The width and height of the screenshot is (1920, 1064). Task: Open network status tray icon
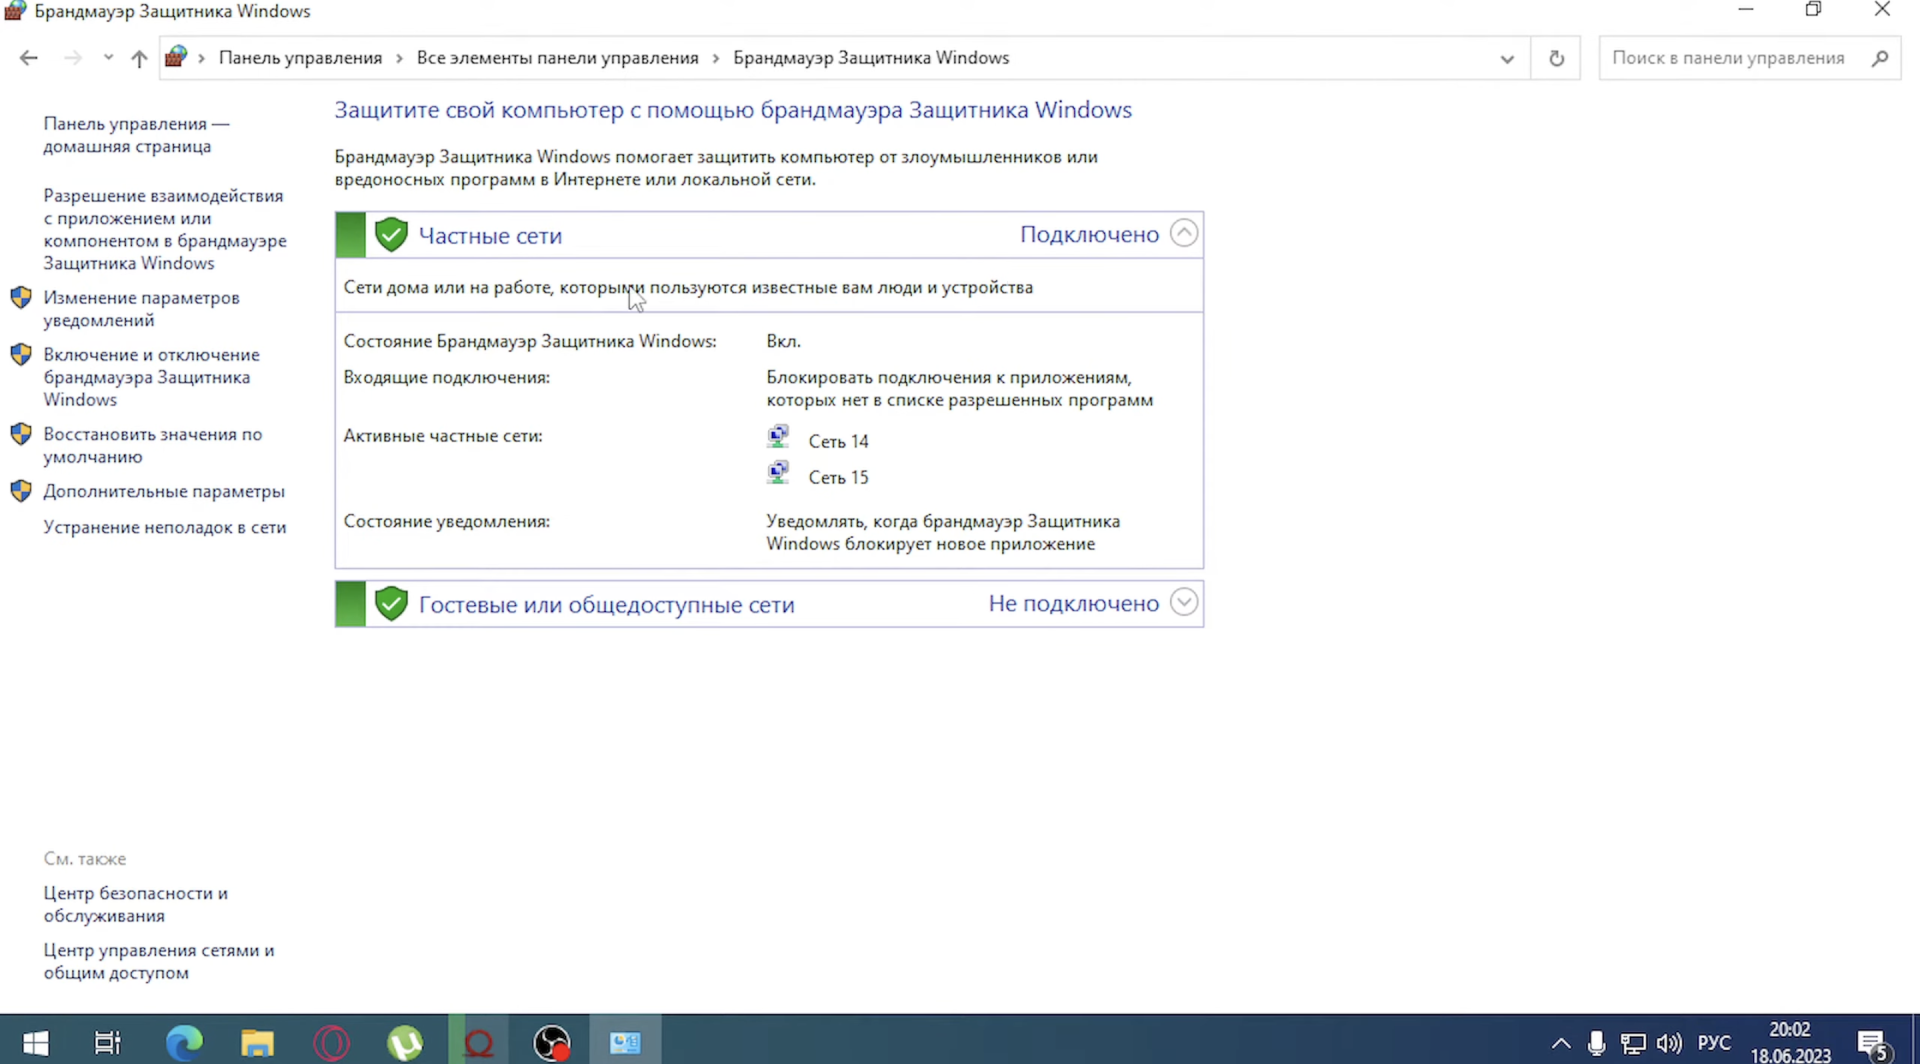pos(1633,1044)
